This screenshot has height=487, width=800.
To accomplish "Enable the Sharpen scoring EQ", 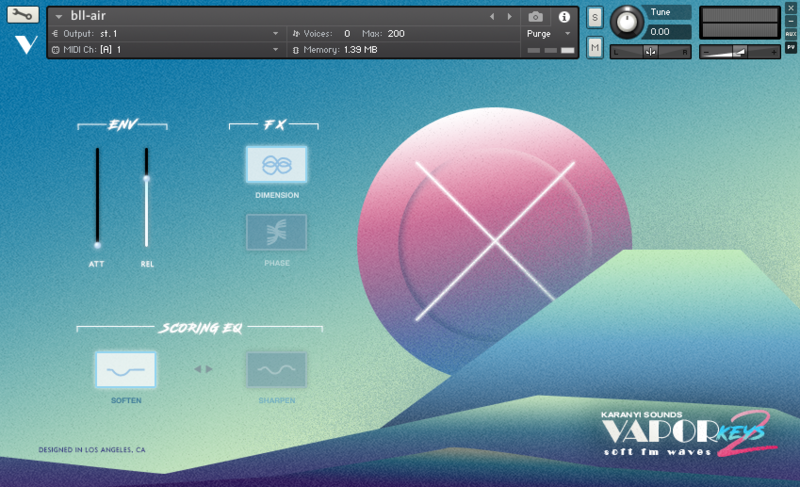I will point(277,370).
